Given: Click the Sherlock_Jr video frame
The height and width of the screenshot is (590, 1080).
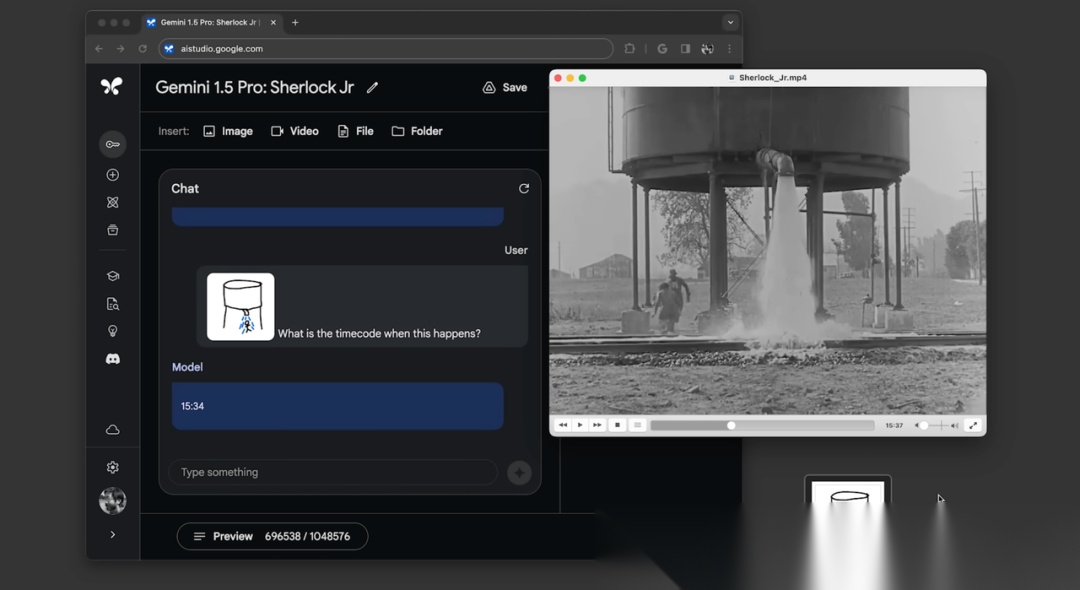Looking at the screenshot, I should click(767, 250).
